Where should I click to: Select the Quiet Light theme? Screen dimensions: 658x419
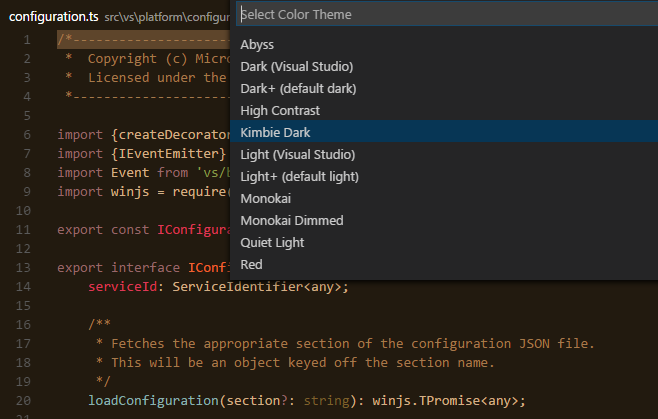272,242
